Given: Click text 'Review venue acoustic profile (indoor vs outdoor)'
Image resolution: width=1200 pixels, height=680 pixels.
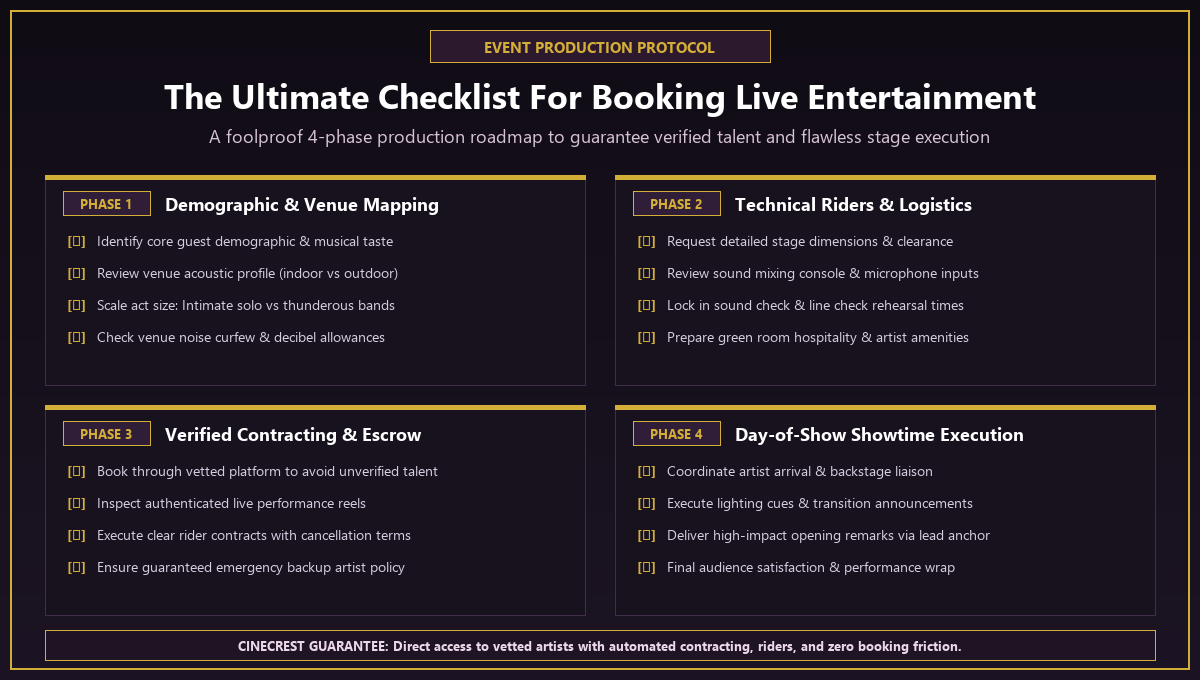Looking at the screenshot, I should tap(247, 274).
